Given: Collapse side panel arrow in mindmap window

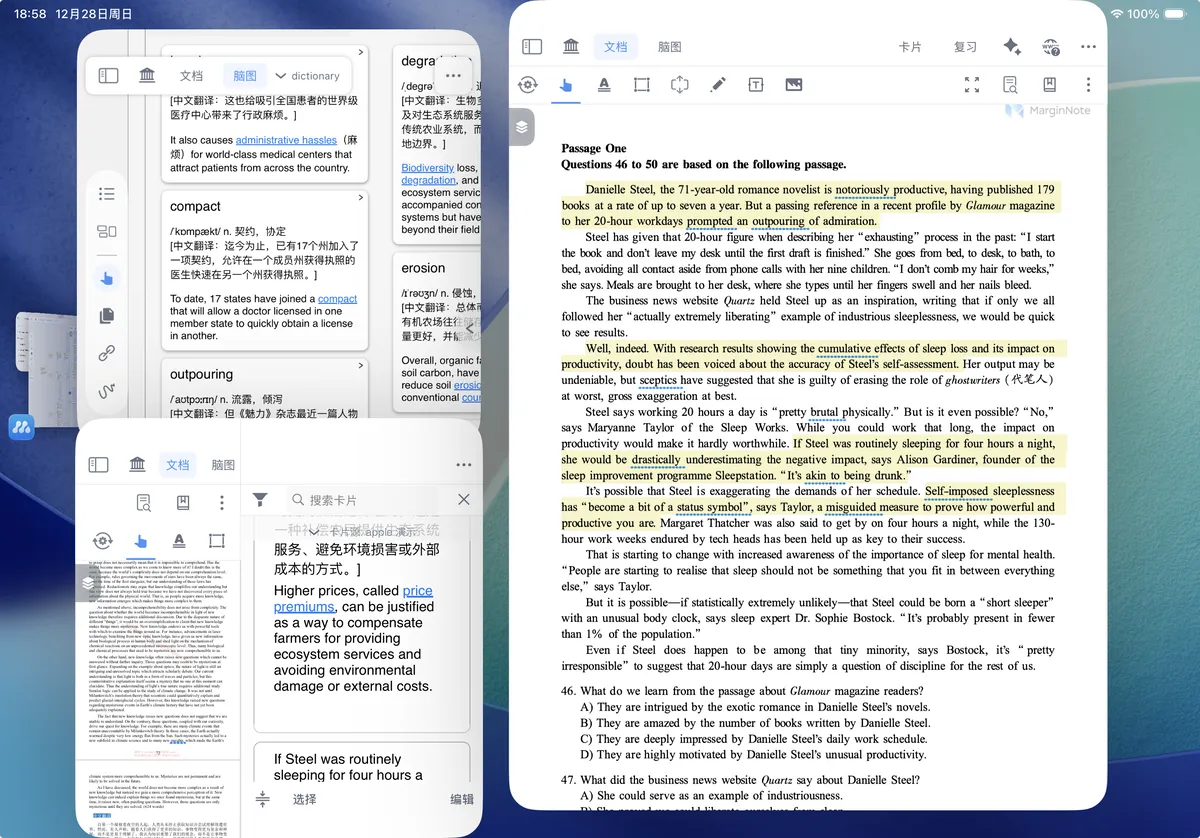Looking at the screenshot, I should (x=469, y=328).
